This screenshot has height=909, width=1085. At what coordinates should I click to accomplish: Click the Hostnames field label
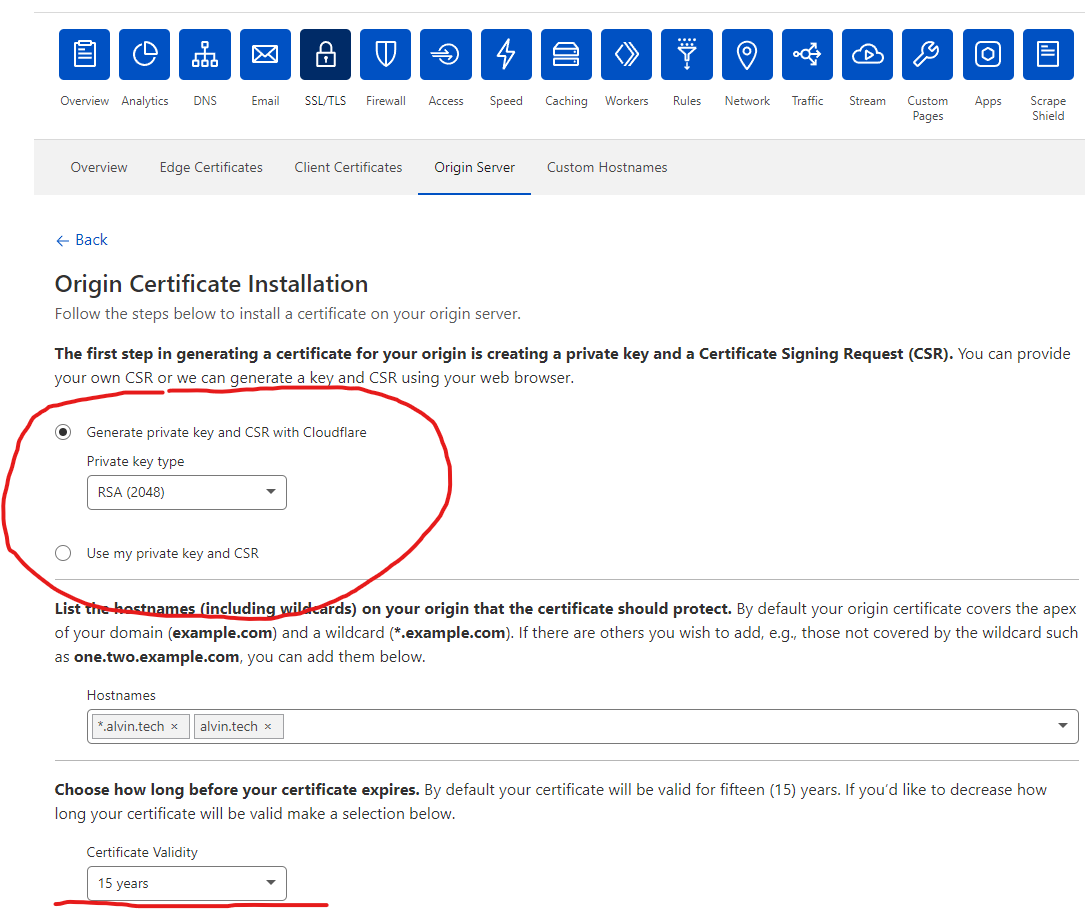tap(121, 695)
